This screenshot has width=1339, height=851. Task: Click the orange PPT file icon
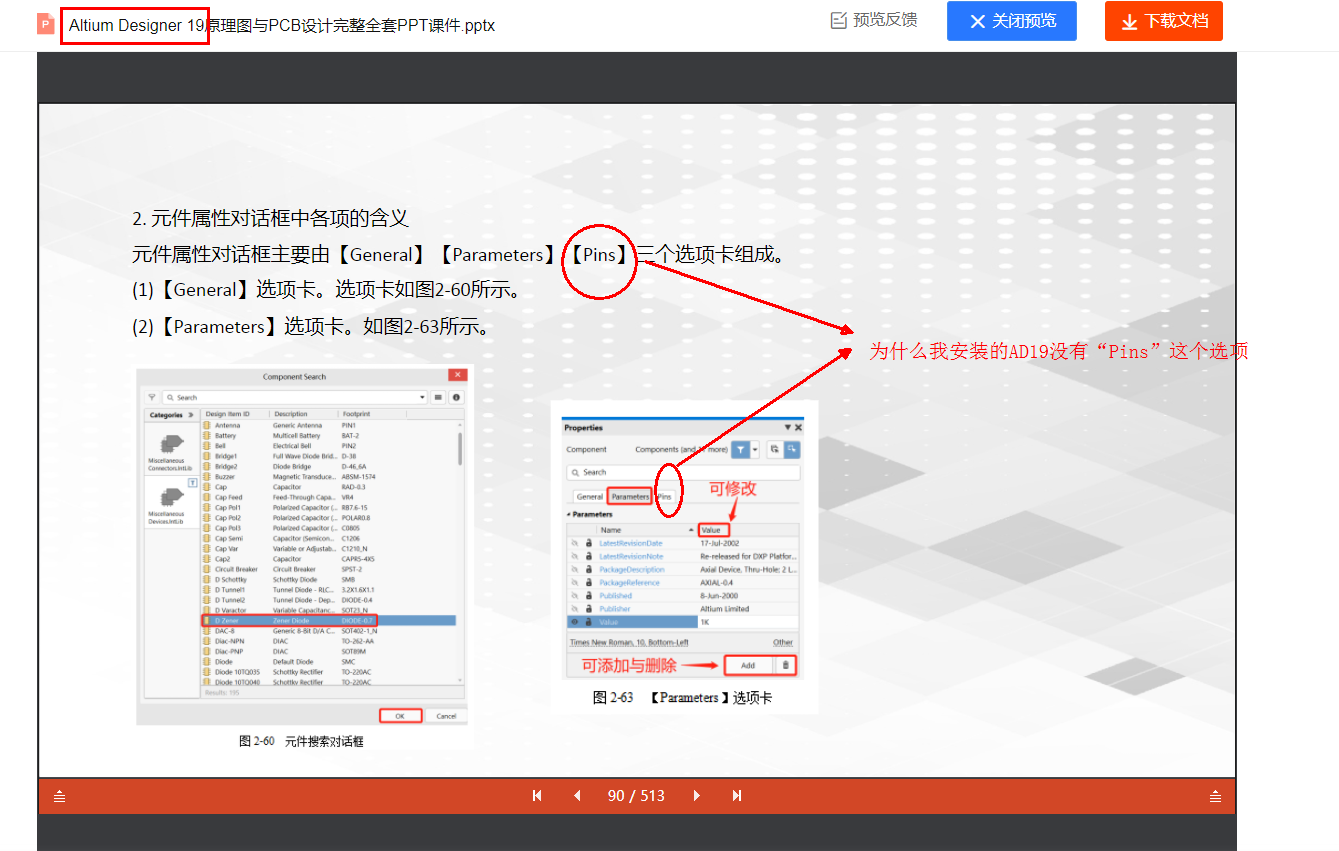click(x=46, y=24)
